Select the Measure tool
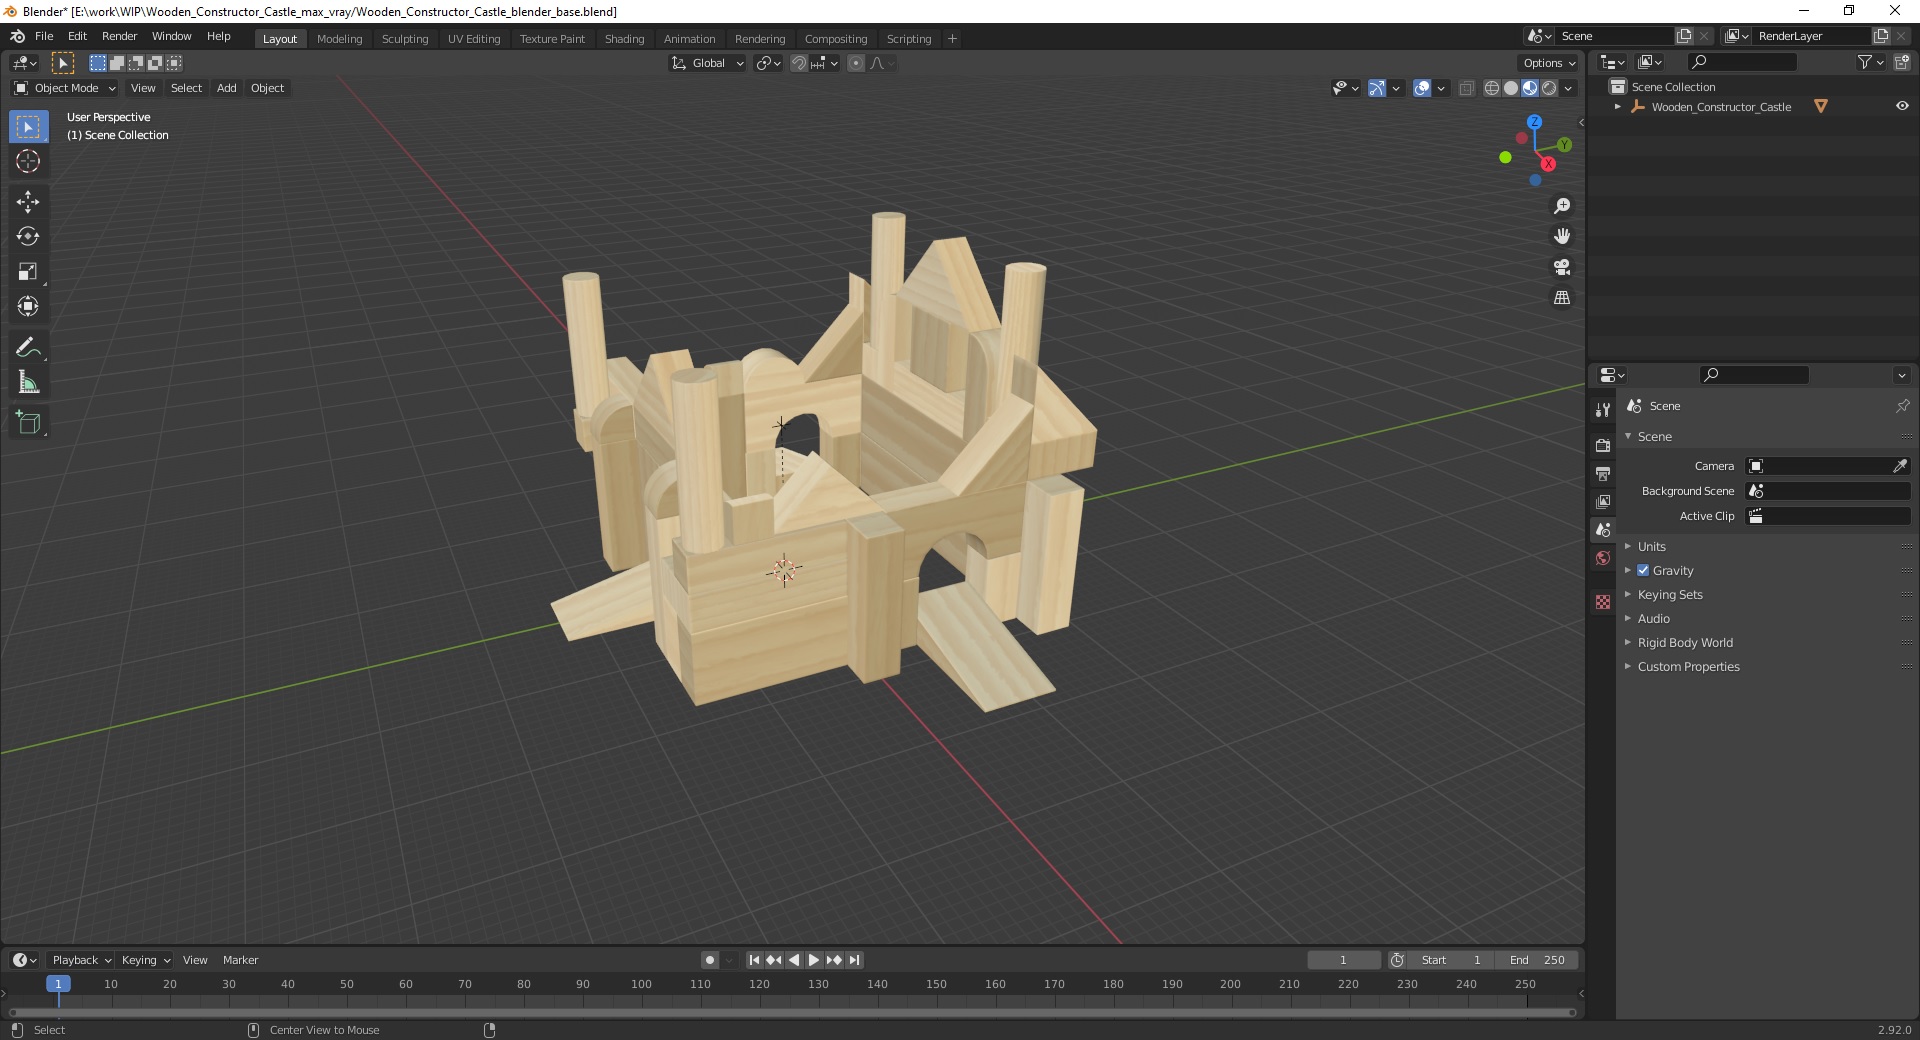Viewport: 1920px width, 1040px height. tap(28, 382)
